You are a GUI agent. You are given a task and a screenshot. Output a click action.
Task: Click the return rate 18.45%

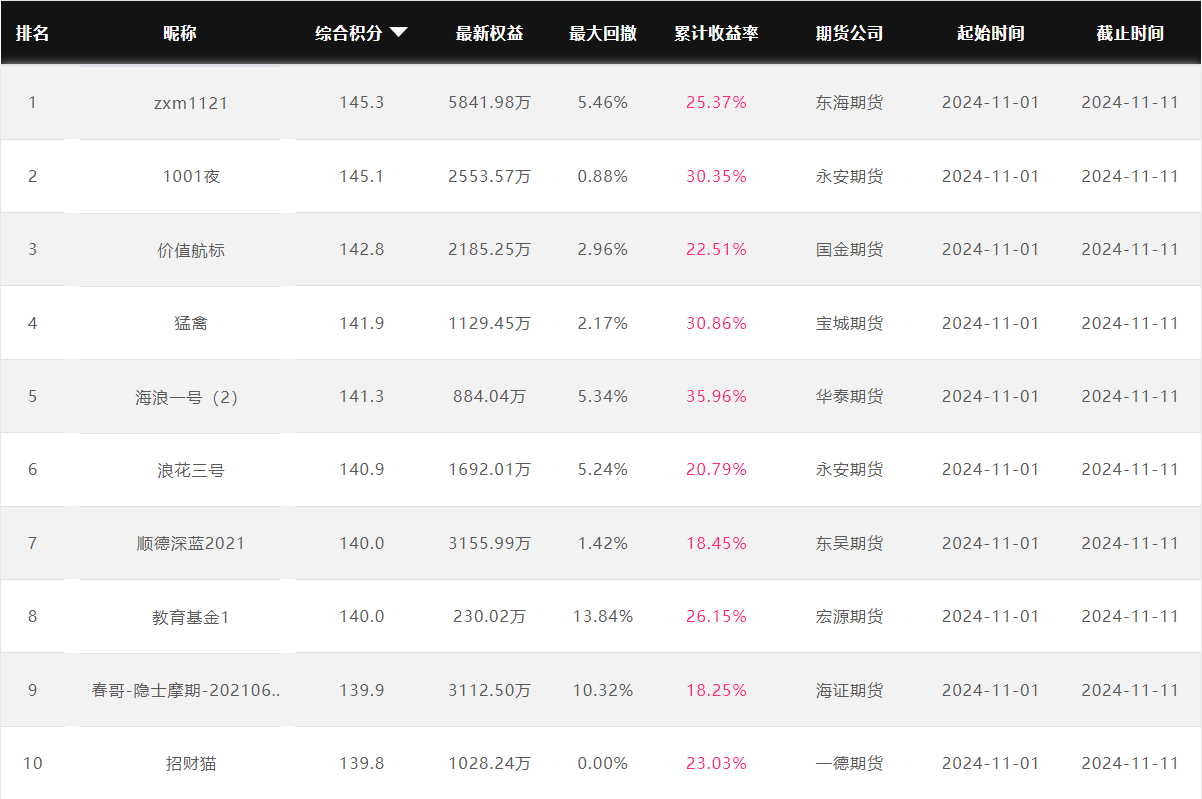tap(716, 543)
